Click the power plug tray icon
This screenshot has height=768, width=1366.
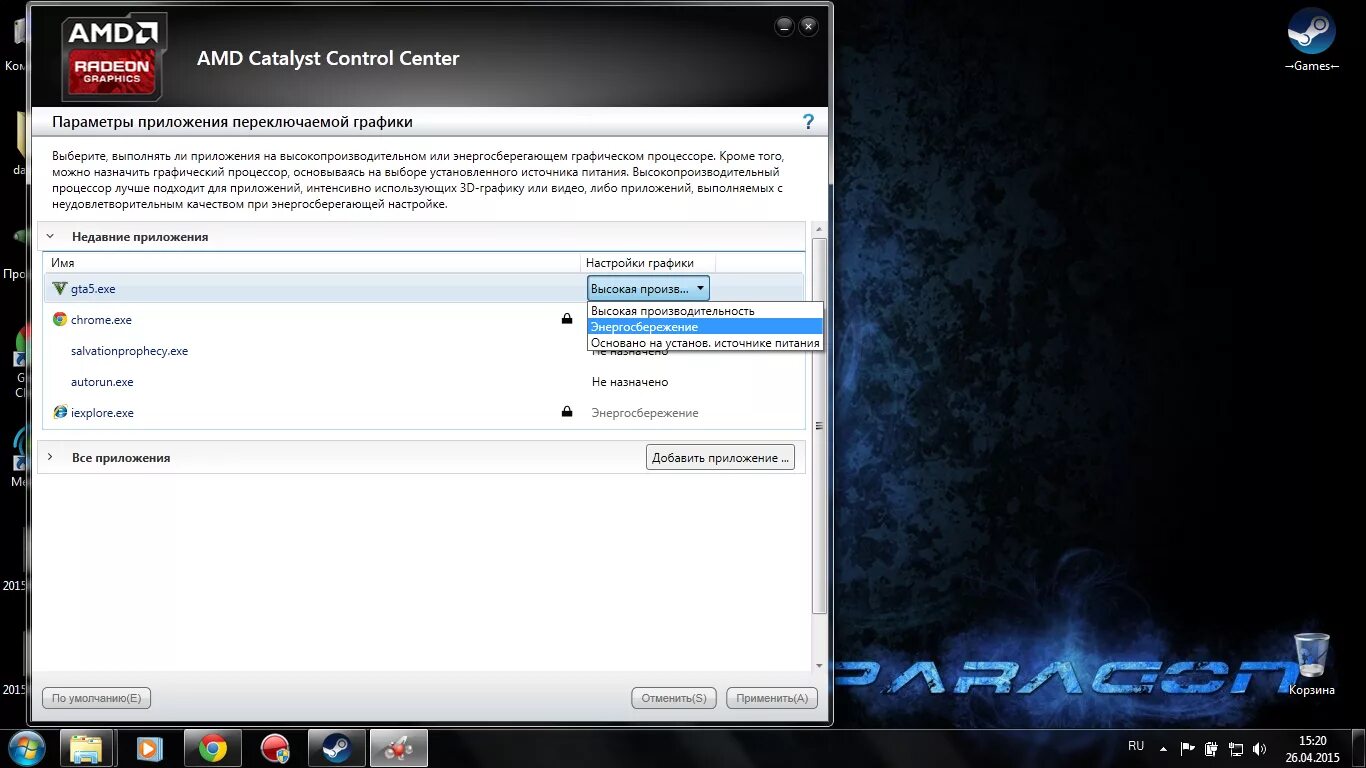coord(1211,748)
